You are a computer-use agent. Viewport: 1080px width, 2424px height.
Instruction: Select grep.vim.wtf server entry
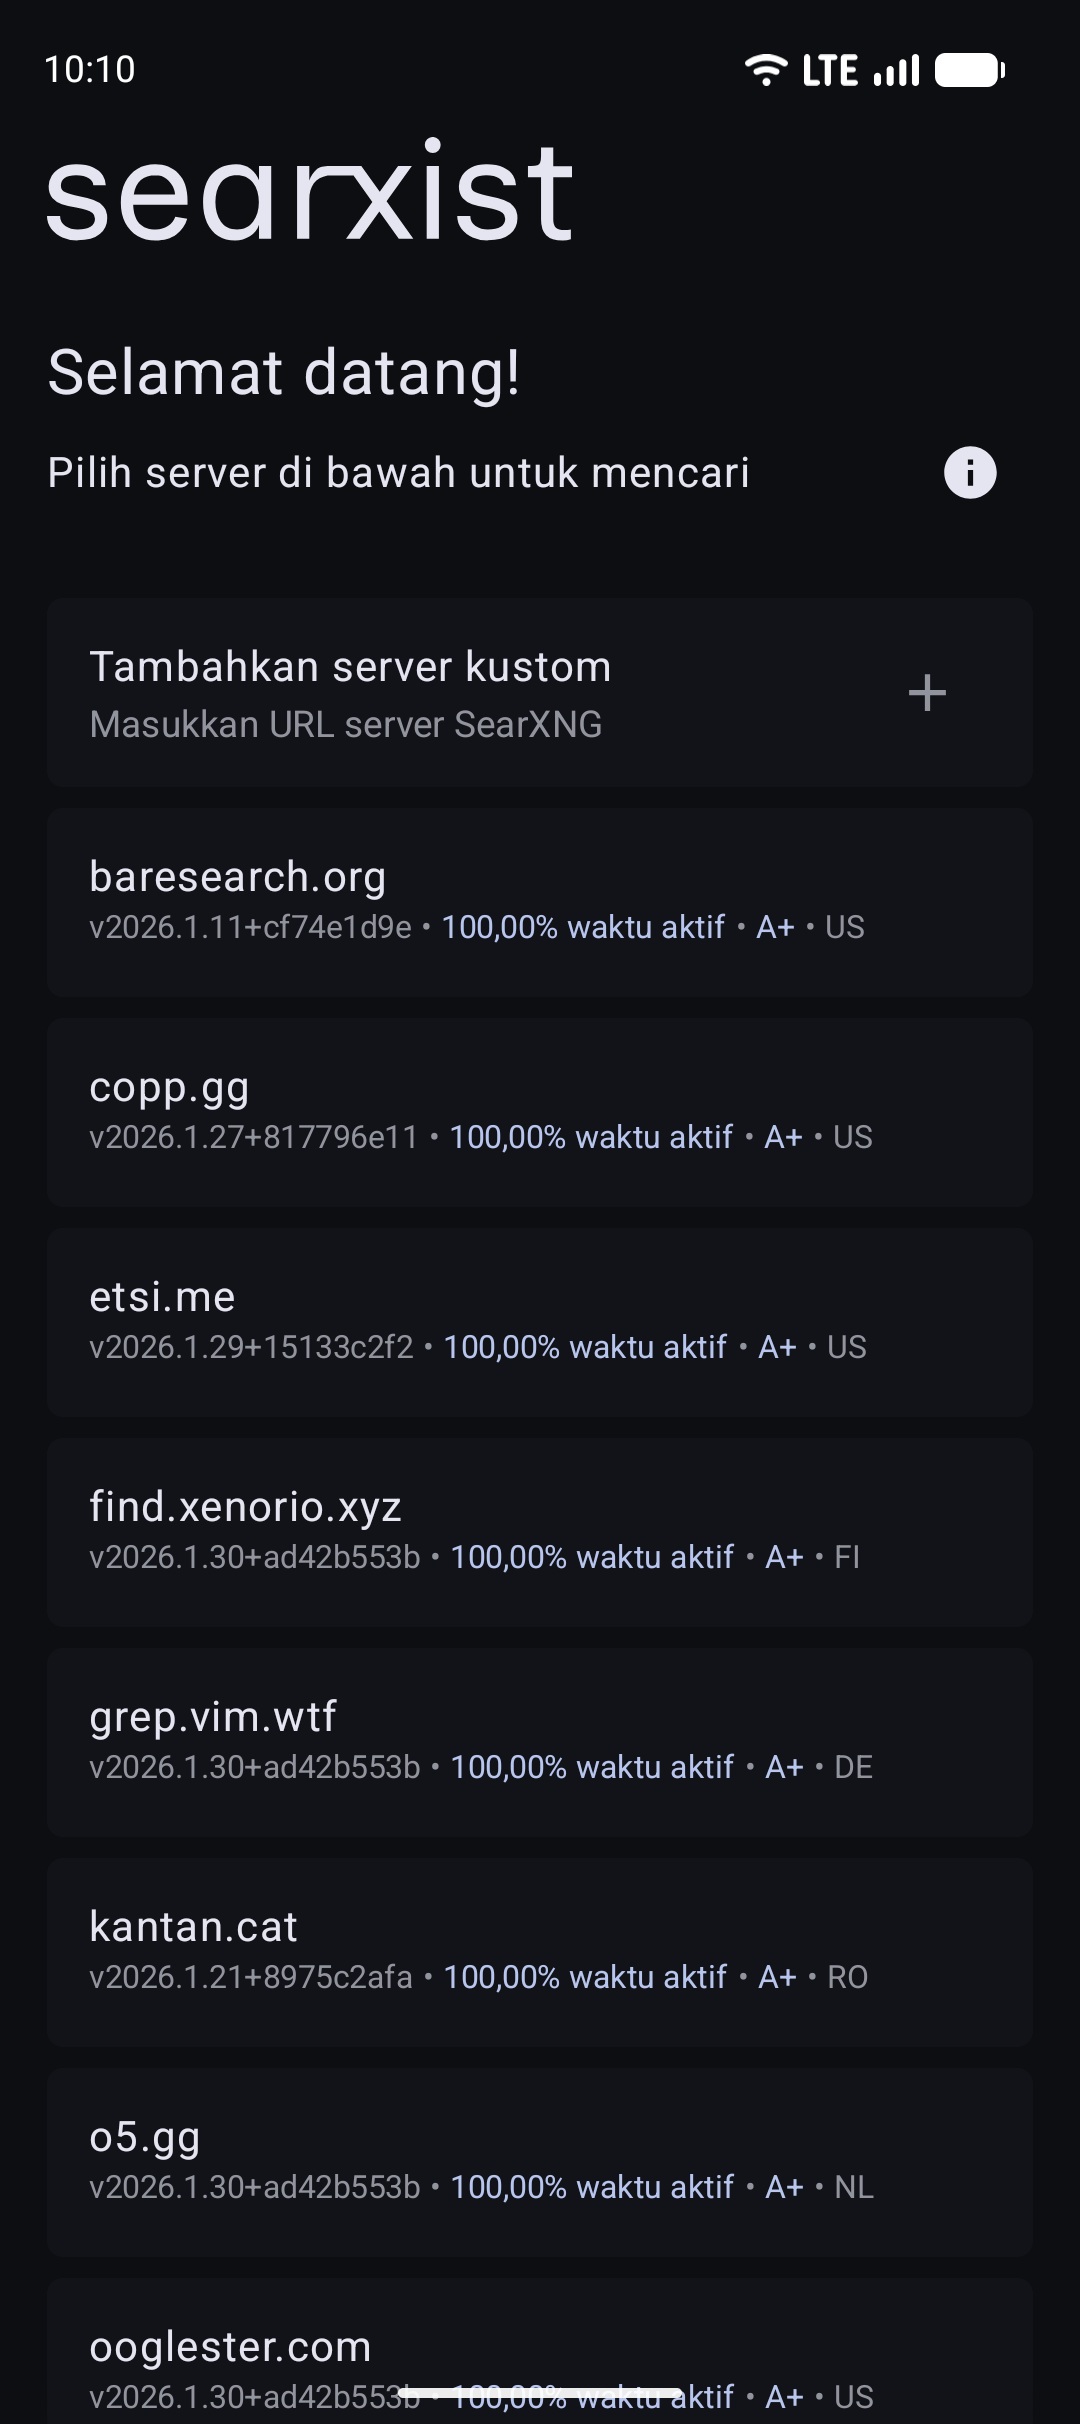point(539,1742)
